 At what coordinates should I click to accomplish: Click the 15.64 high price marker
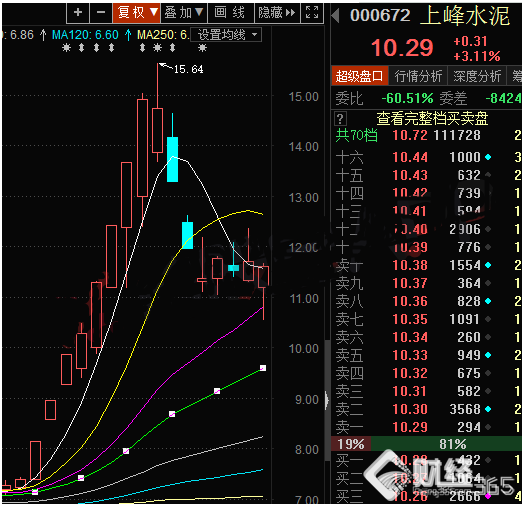188,69
